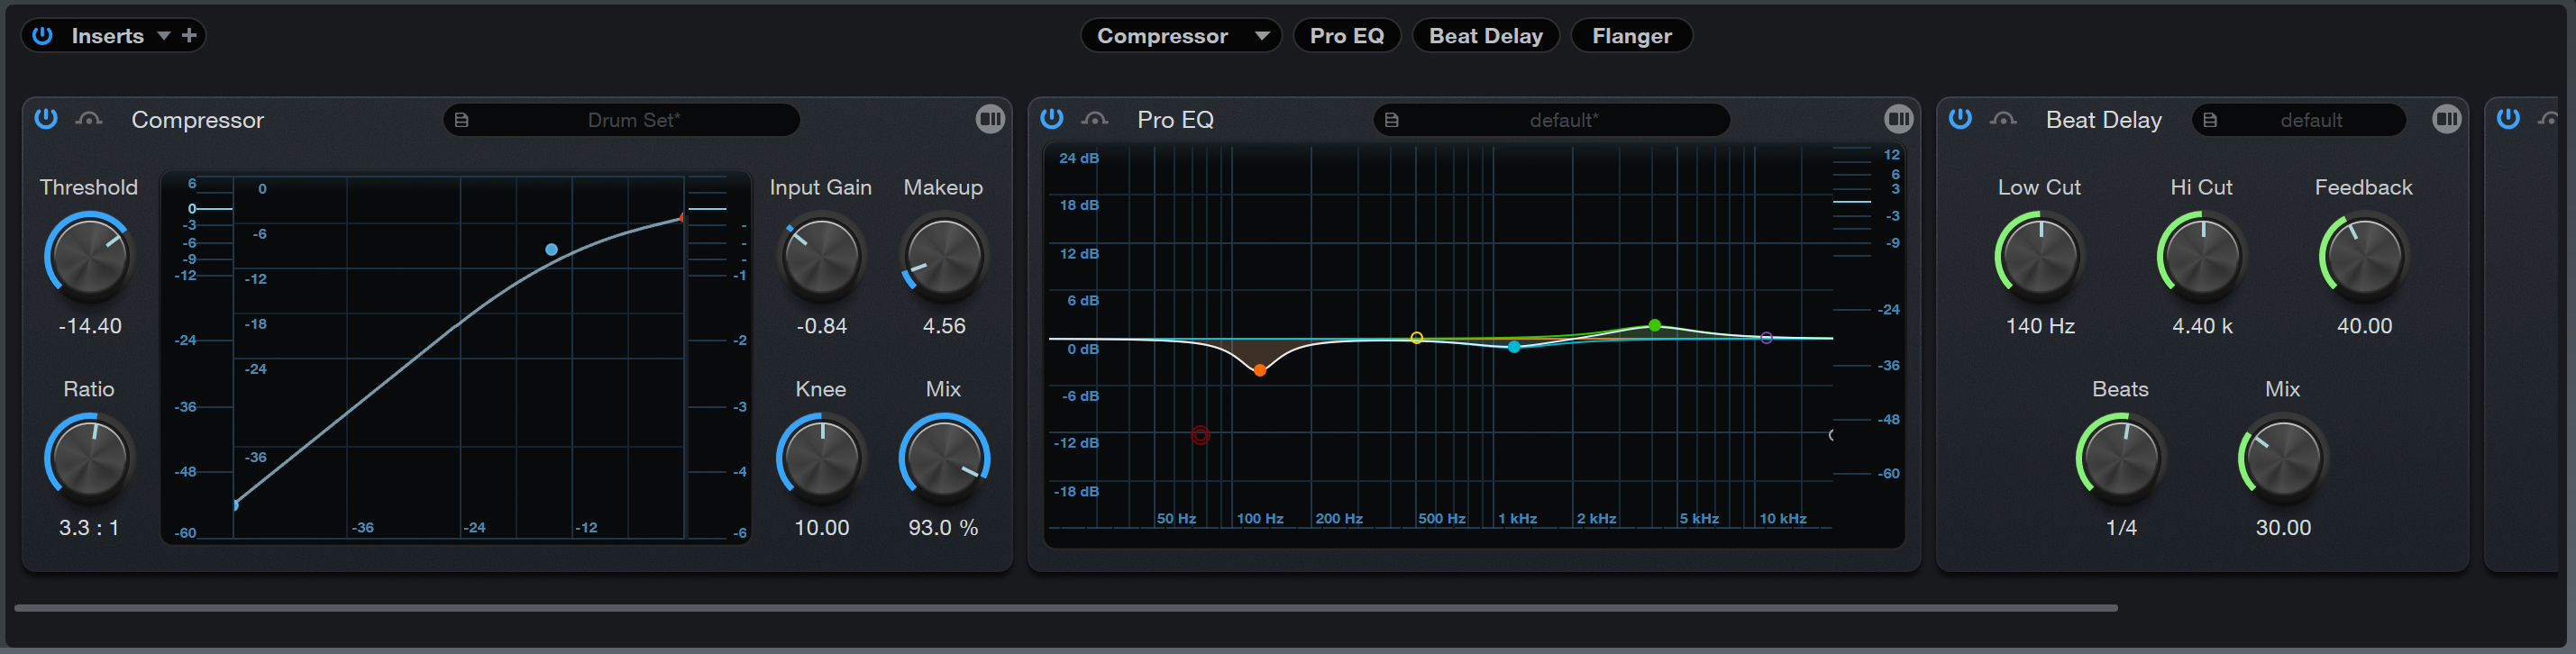
Task: Click the Pro EQ preset file icon
Action: [x=1392, y=120]
